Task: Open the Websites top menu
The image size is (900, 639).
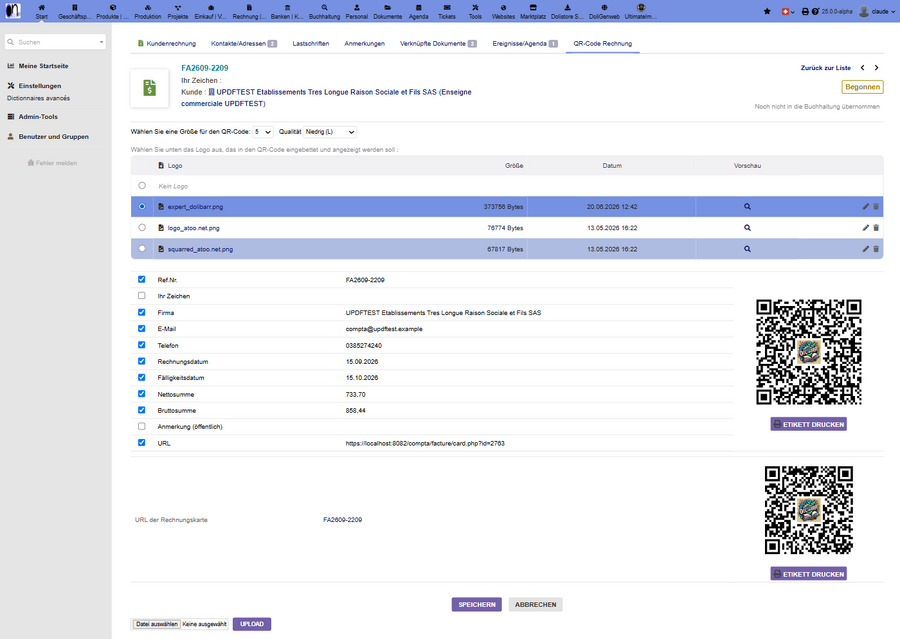Action: pos(503,11)
